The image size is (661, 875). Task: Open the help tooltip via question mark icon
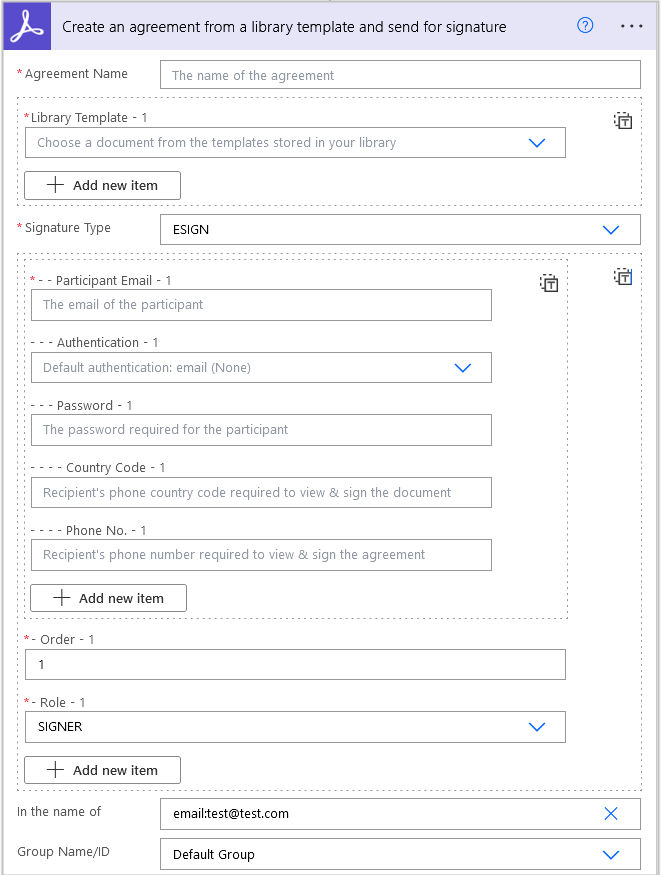tap(585, 26)
